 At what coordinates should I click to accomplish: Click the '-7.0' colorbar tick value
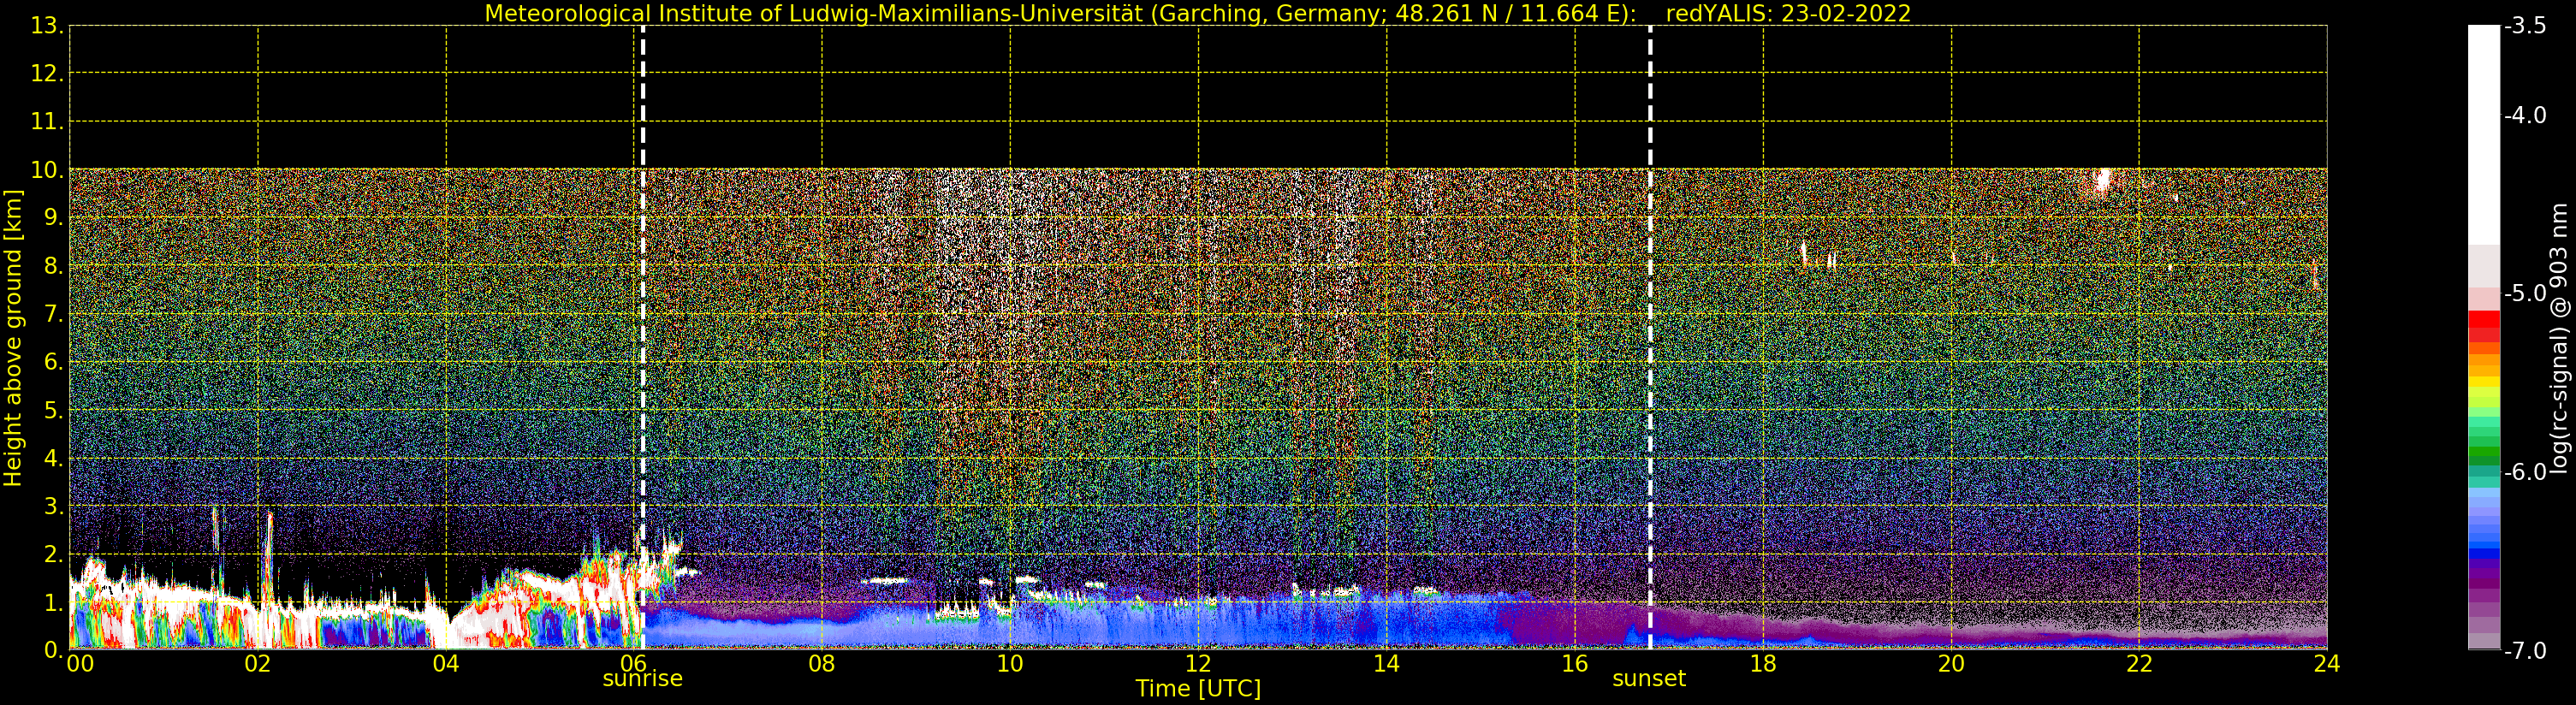tap(2525, 650)
